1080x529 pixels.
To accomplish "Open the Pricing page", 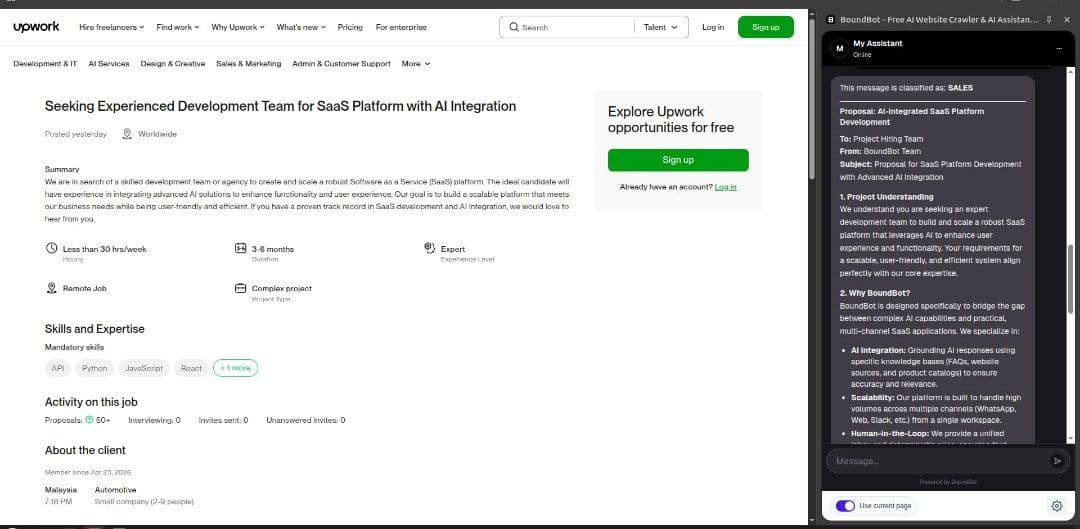I will click(x=350, y=28).
